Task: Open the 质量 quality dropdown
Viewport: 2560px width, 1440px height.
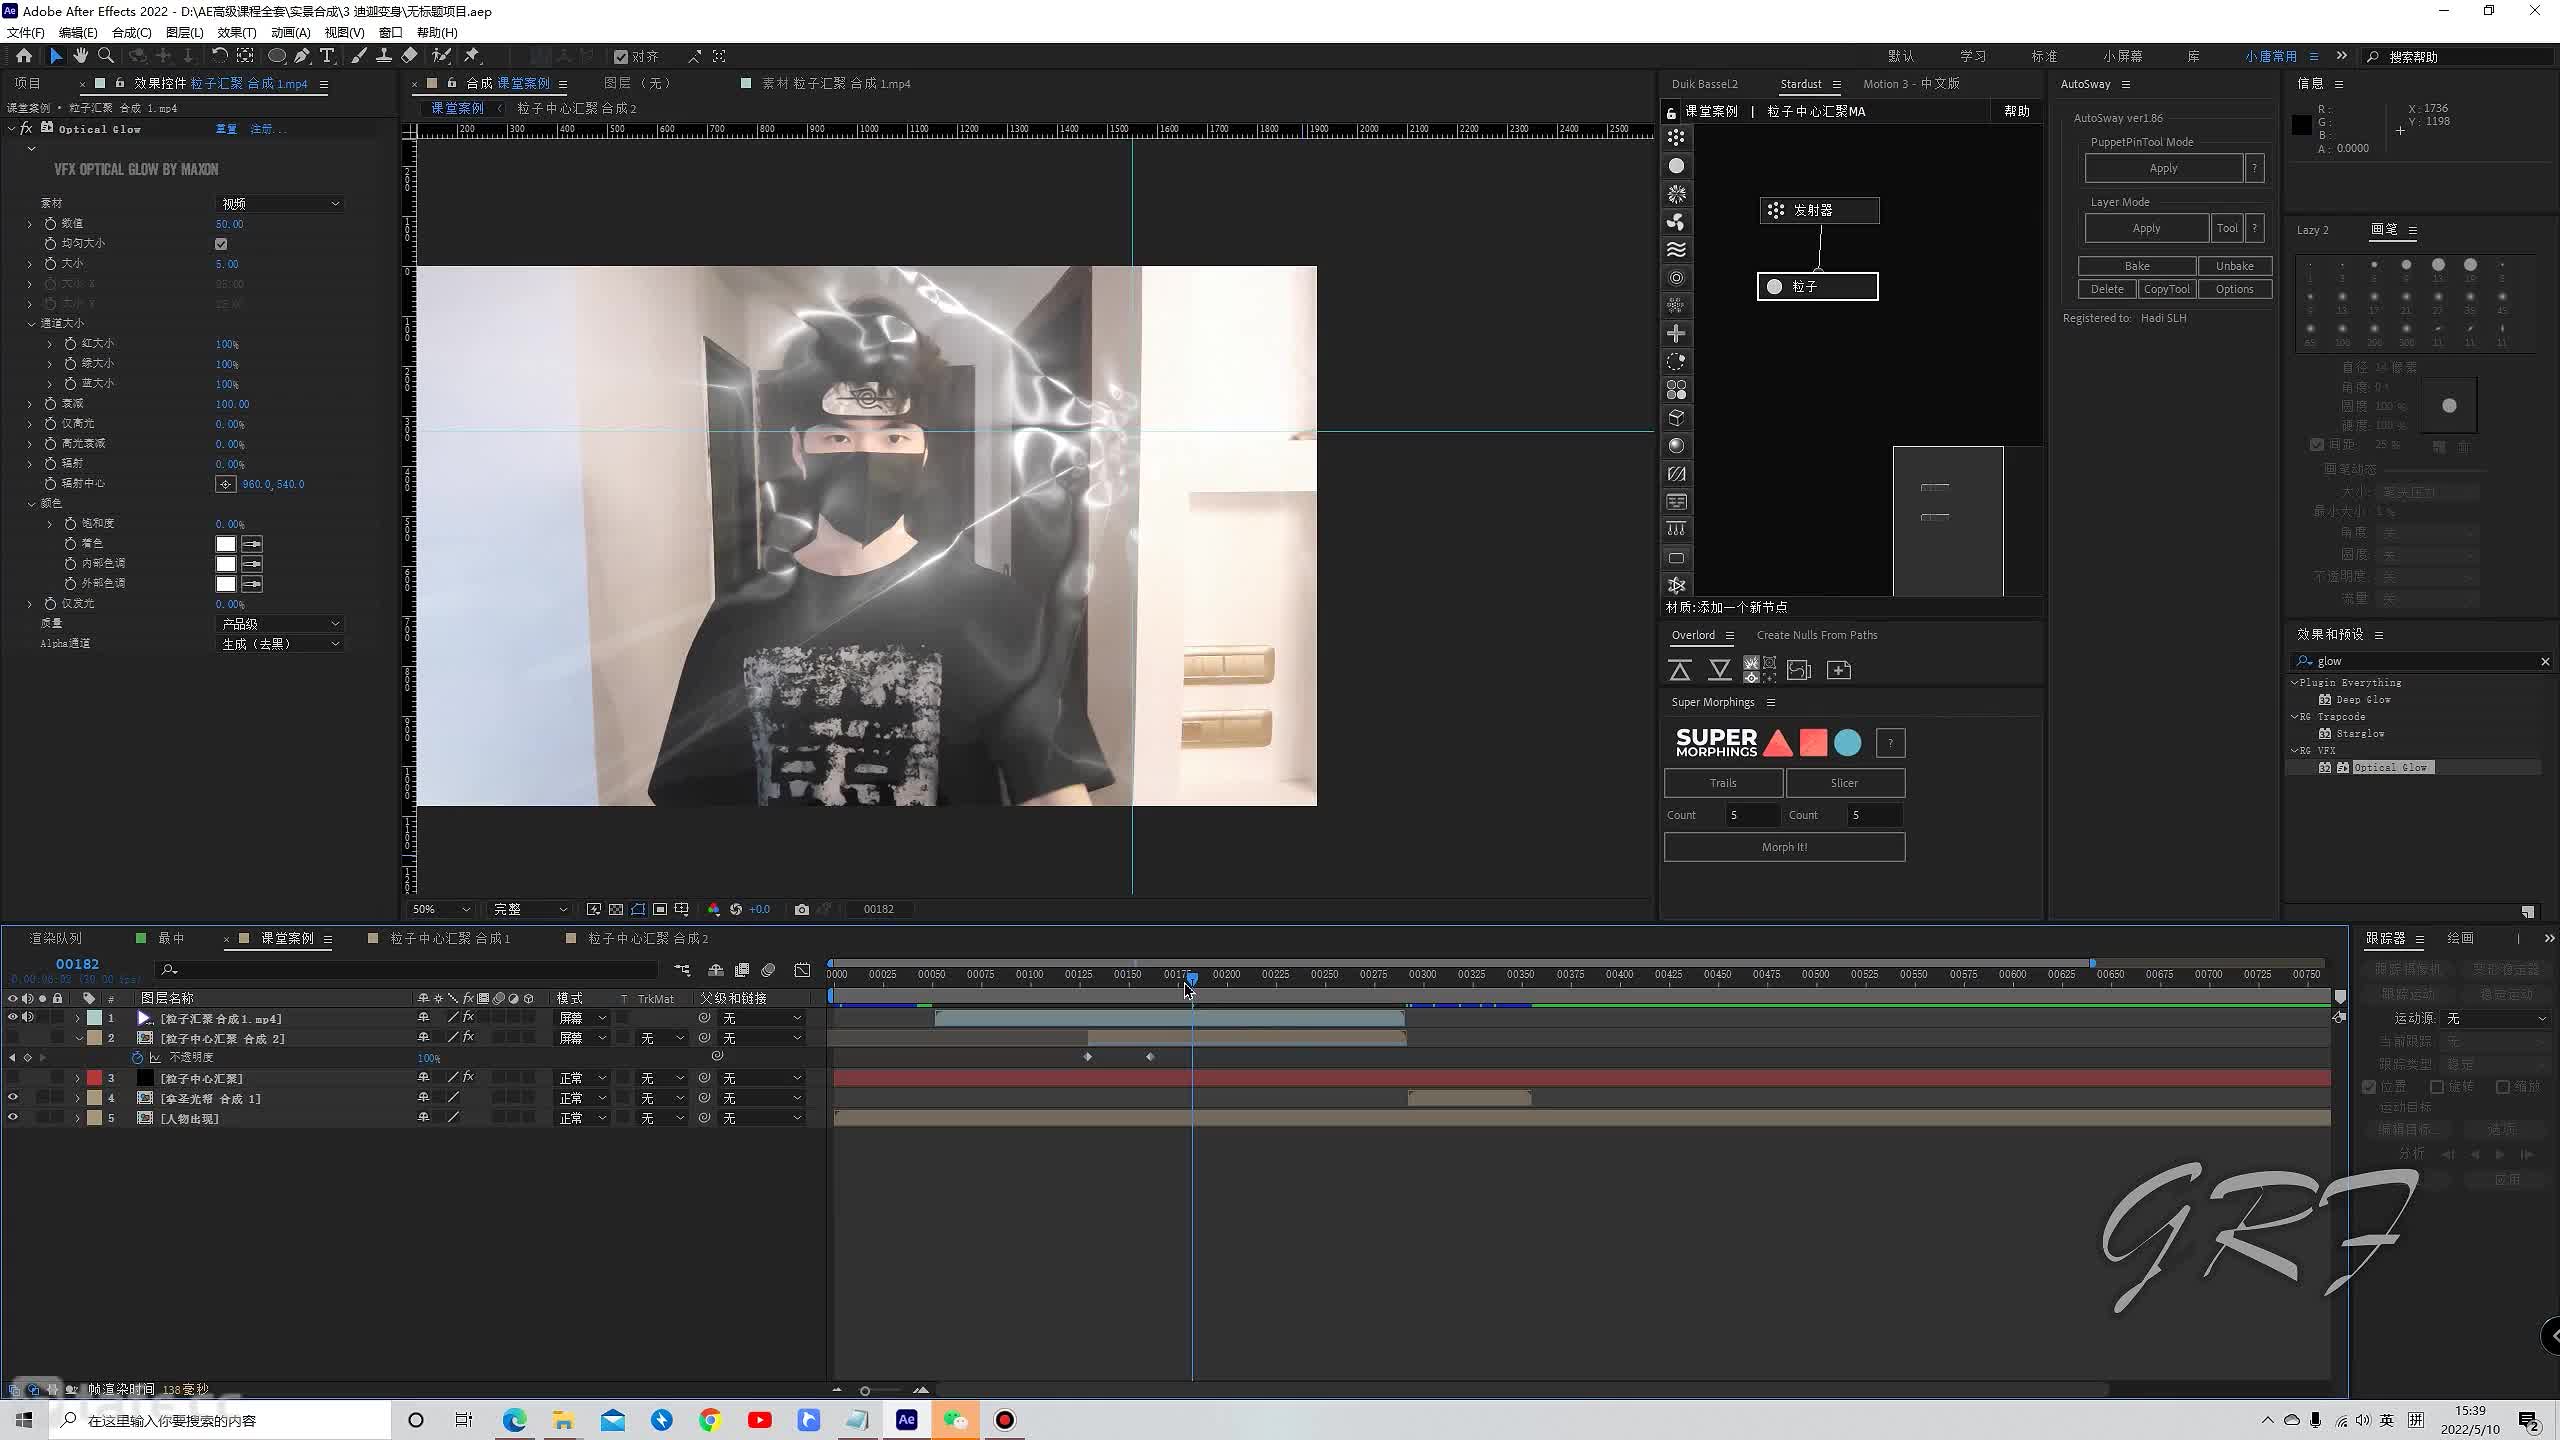Action: [x=280, y=624]
